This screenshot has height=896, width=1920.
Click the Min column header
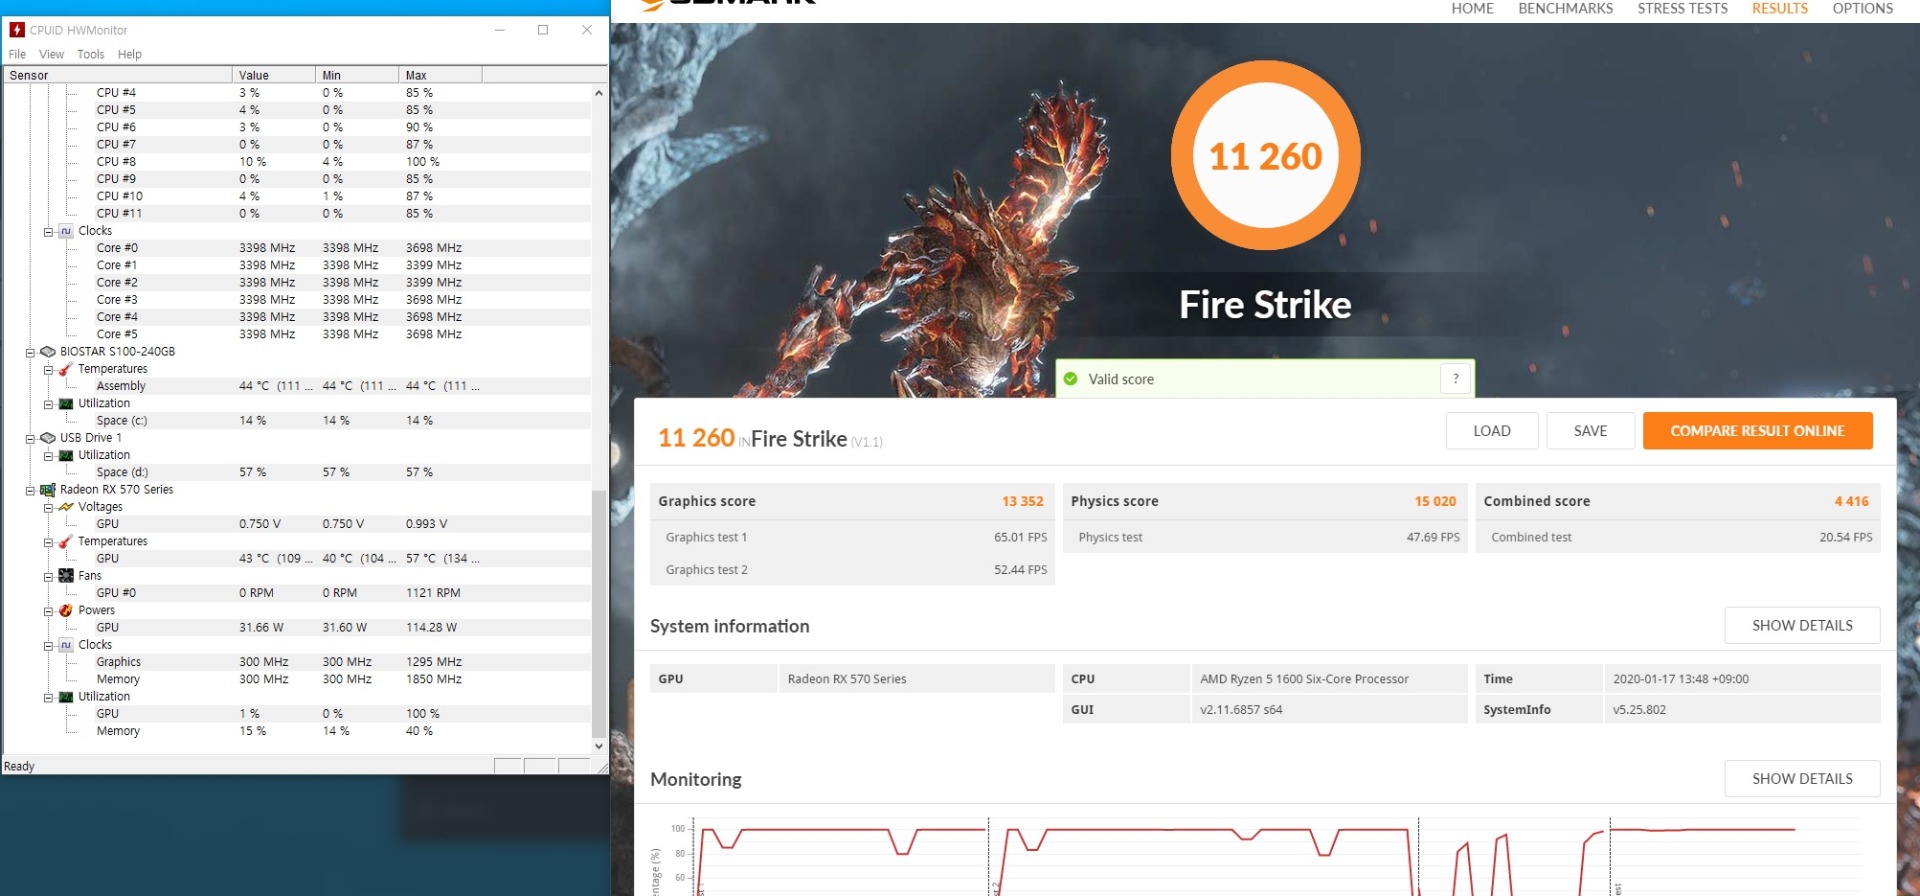pyautogui.click(x=357, y=75)
